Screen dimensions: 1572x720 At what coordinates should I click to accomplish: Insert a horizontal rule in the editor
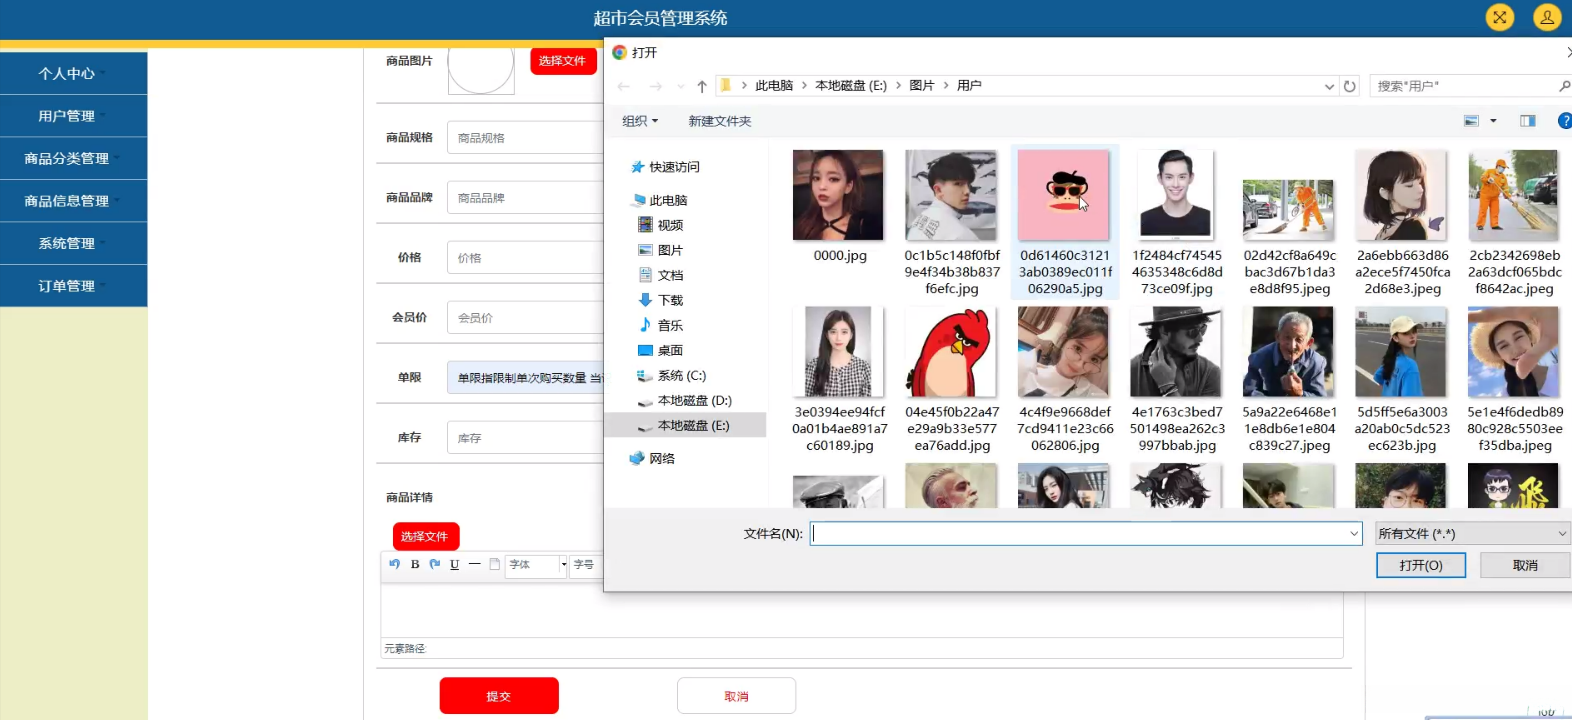(x=475, y=564)
